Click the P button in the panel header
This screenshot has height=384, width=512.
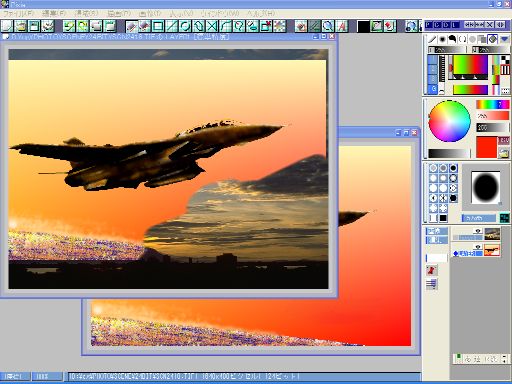429,25
